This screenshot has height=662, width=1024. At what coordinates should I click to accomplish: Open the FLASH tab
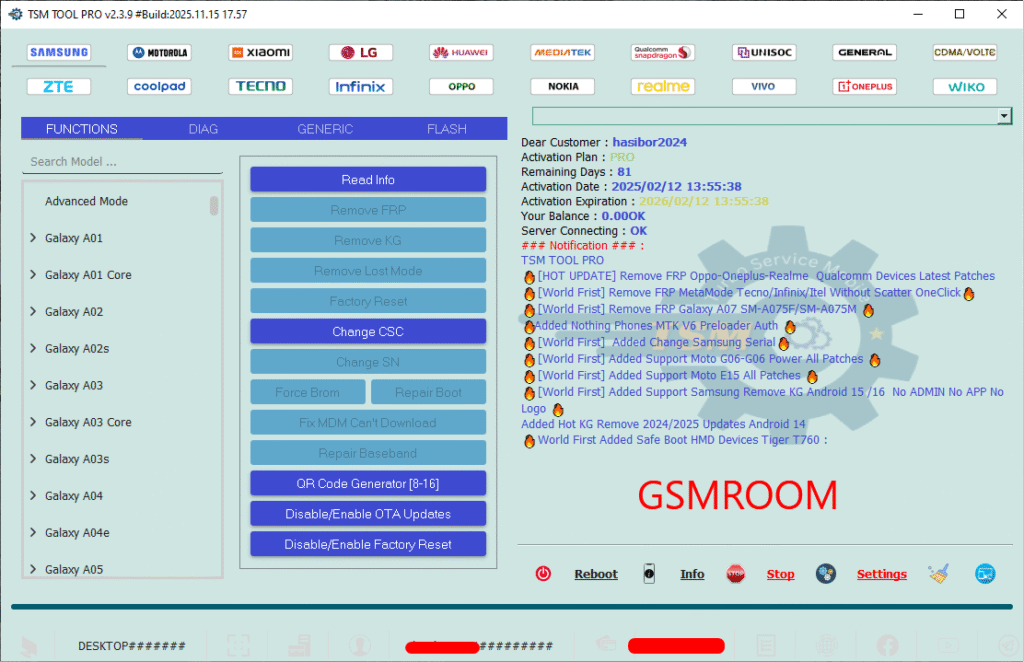(x=446, y=129)
